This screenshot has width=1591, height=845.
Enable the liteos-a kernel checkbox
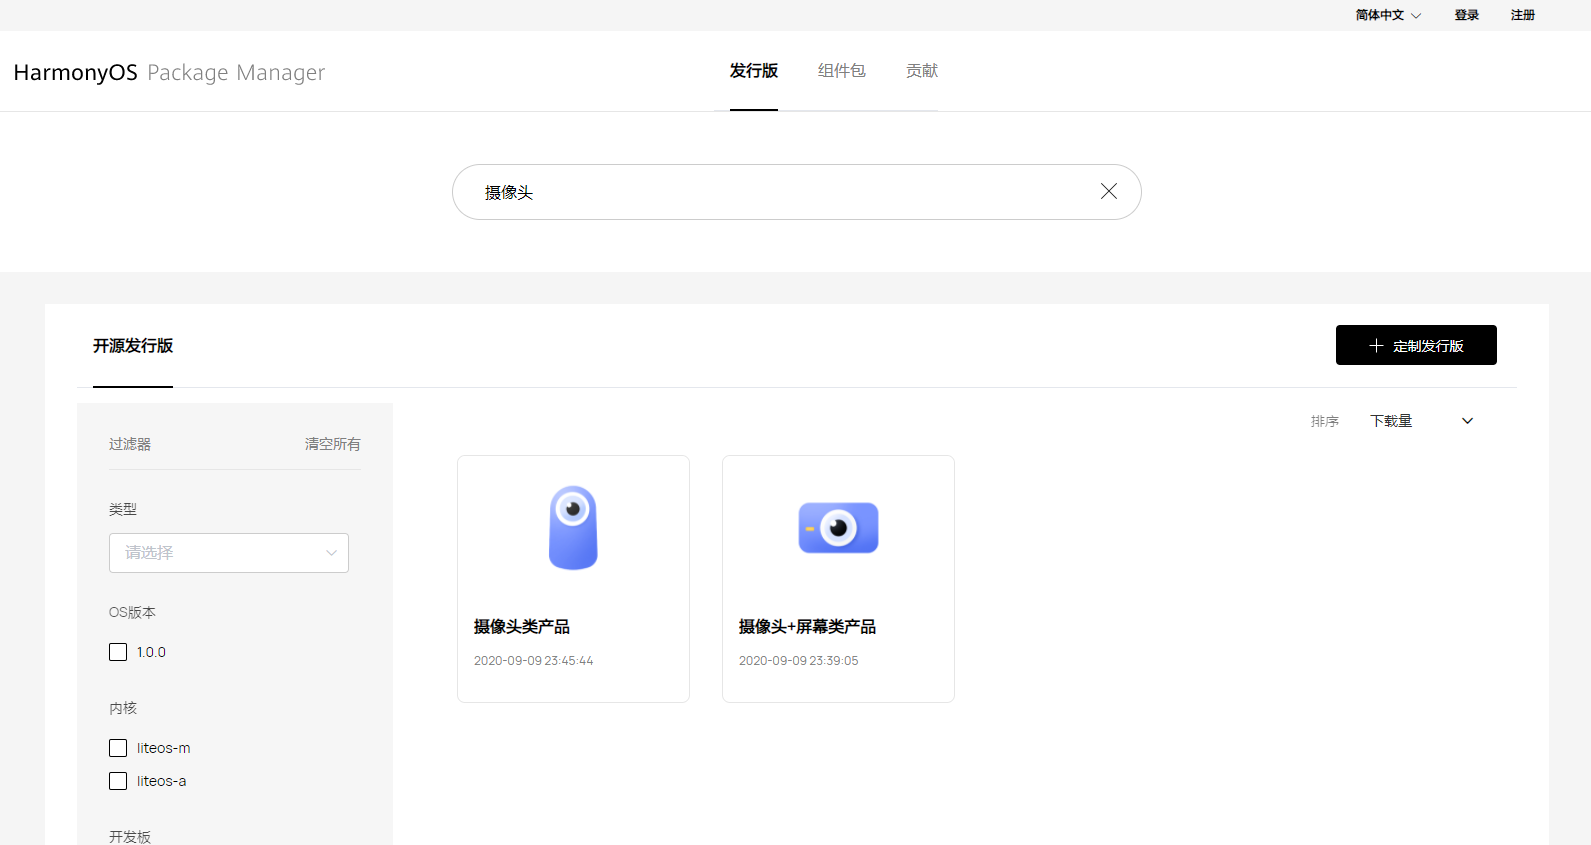118,781
